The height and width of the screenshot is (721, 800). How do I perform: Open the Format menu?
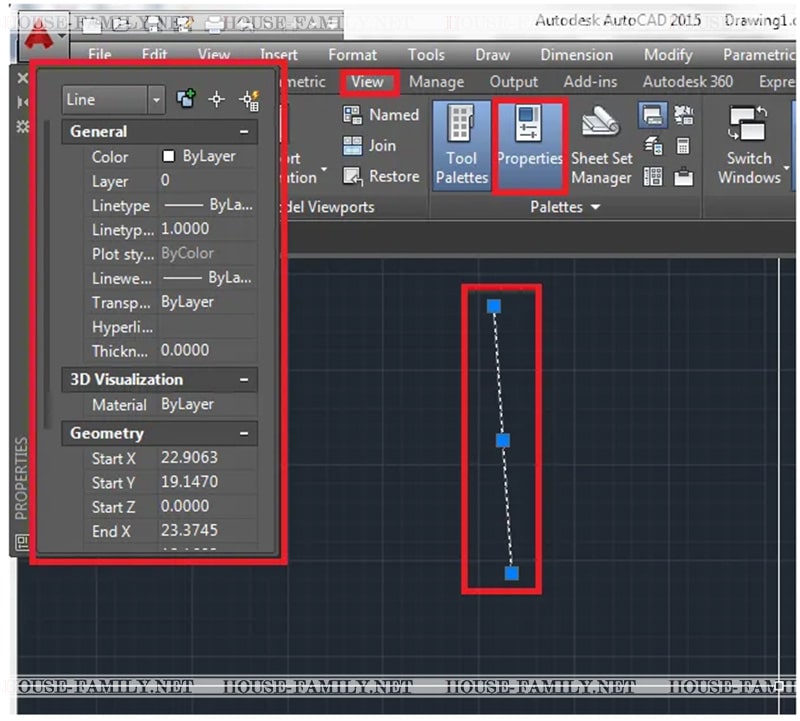pos(353,55)
